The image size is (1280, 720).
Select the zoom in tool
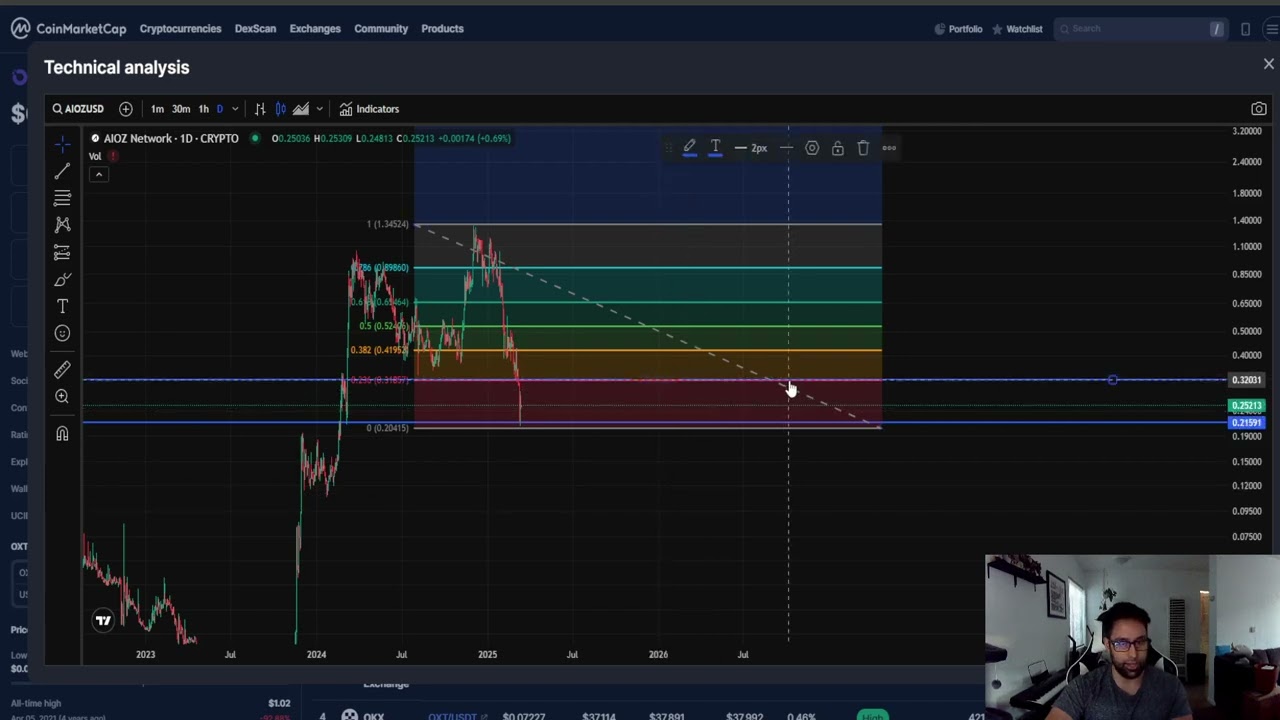click(x=62, y=397)
